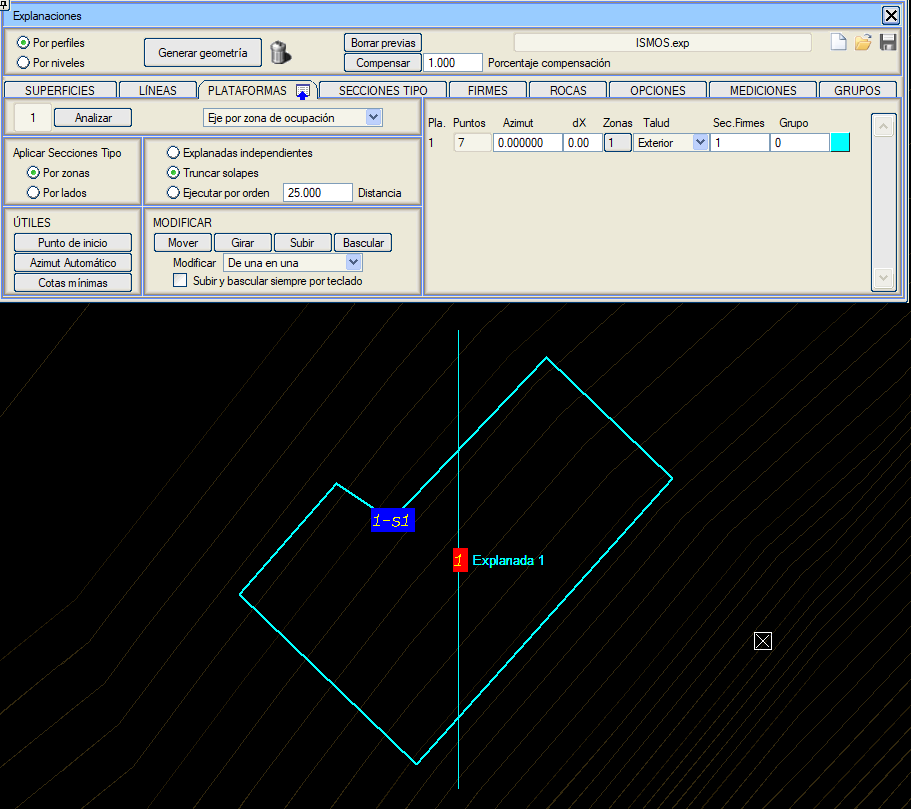Viewport: 913px width, 810px height.
Task: Click the icon on the PLATAFORMAS tab
Action: (x=303, y=91)
